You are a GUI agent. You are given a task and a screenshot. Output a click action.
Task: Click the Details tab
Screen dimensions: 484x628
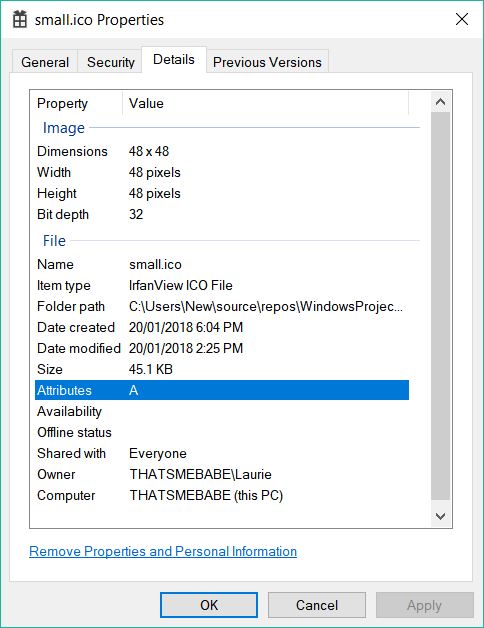coord(174,60)
